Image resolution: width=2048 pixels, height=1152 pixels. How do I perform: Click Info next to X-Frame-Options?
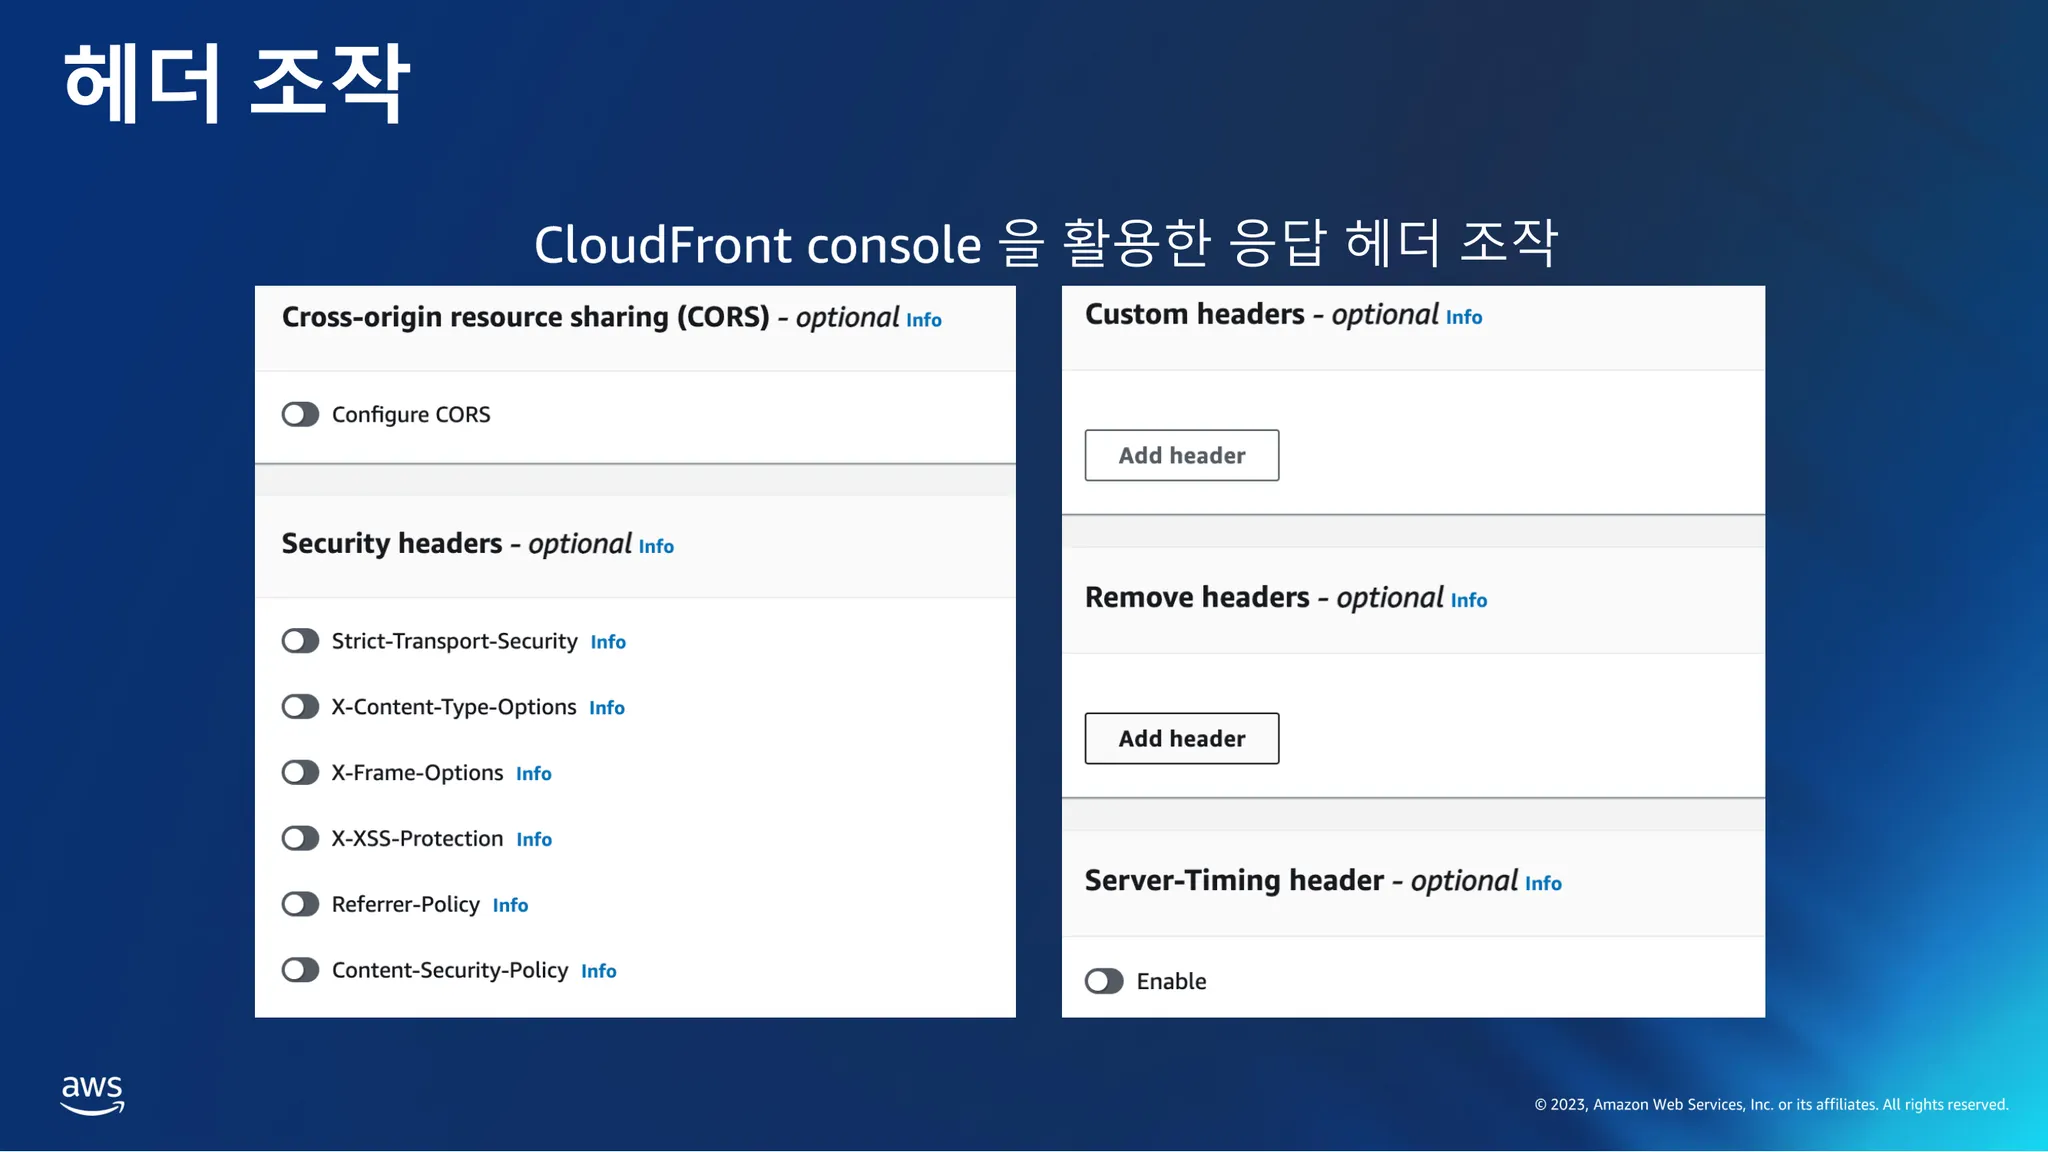533,774
